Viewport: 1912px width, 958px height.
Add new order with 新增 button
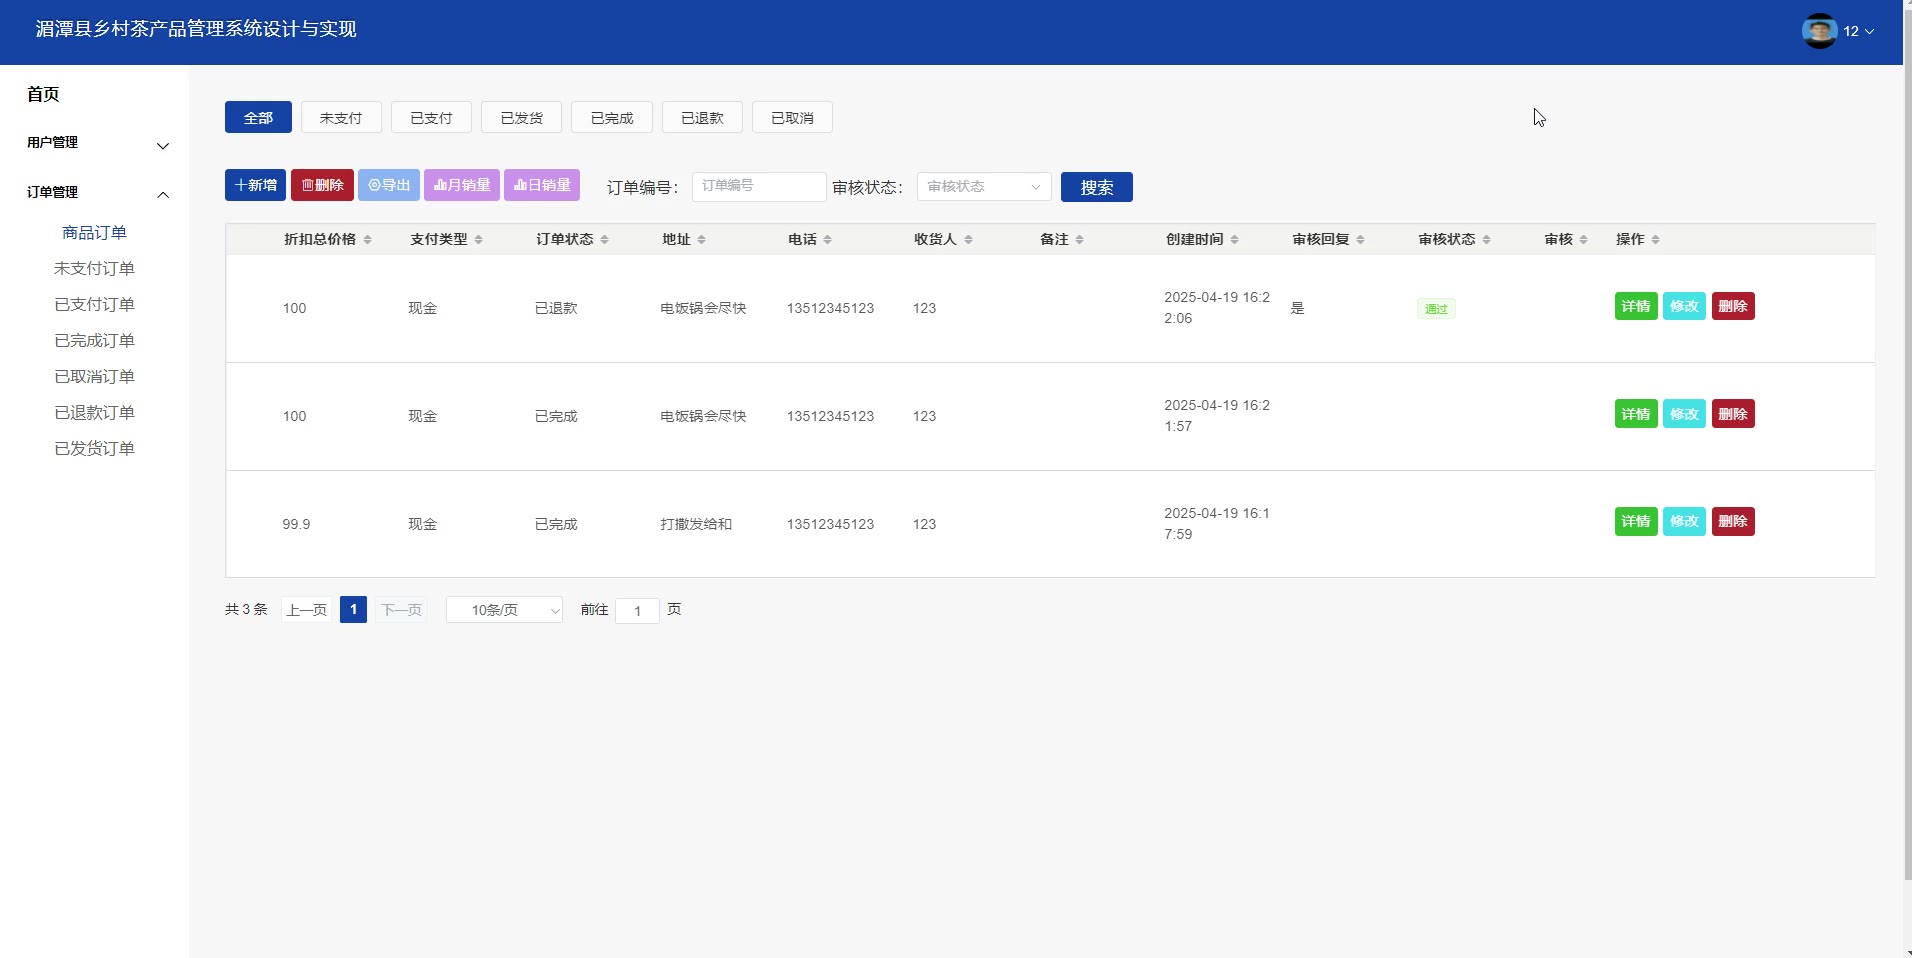pos(255,186)
